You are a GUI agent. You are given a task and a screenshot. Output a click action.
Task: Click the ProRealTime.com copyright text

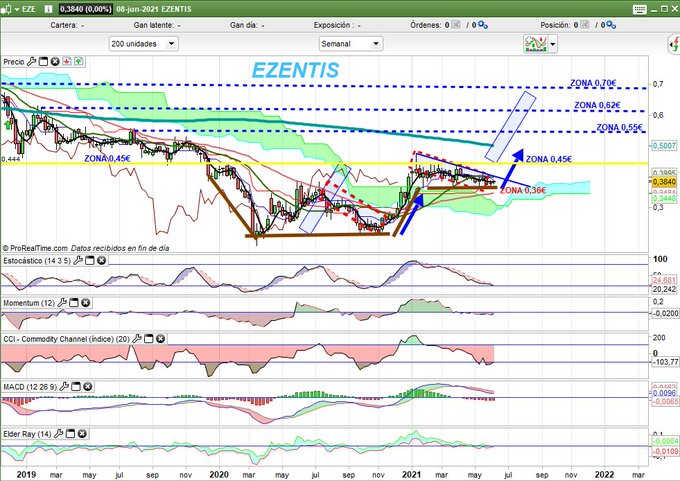(x=35, y=248)
